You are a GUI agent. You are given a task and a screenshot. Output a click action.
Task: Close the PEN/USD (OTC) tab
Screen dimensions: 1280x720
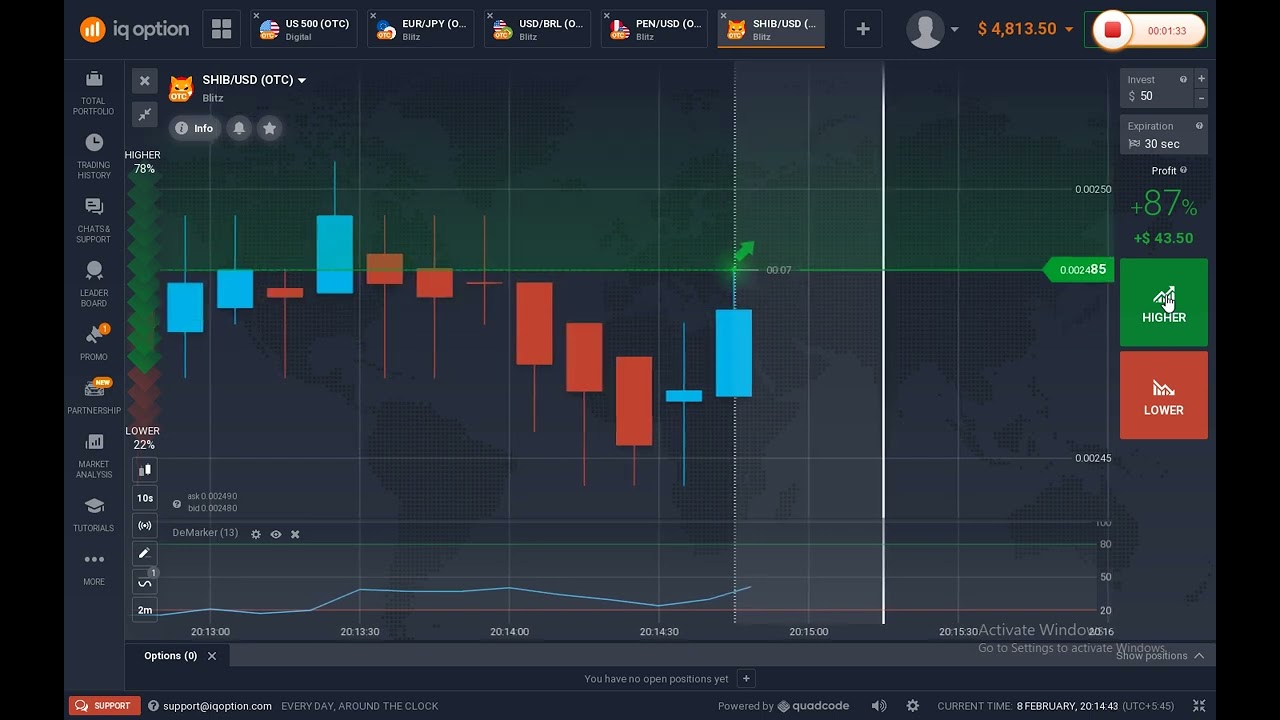click(x=608, y=16)
